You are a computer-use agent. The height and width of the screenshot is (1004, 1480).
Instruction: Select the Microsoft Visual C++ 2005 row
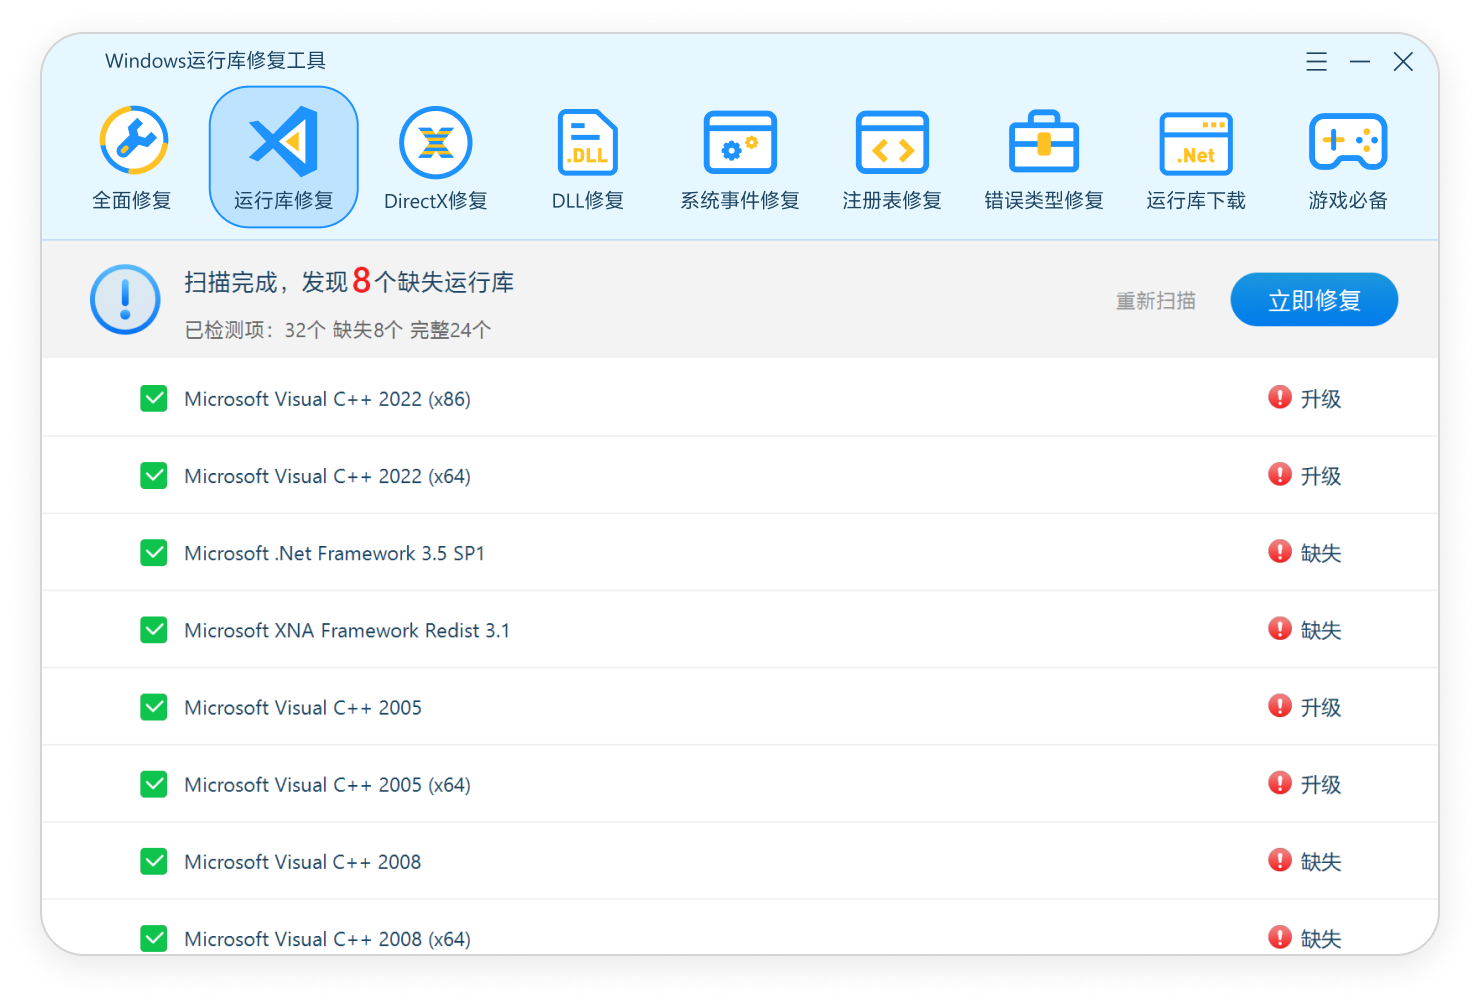tap(740, 707)
